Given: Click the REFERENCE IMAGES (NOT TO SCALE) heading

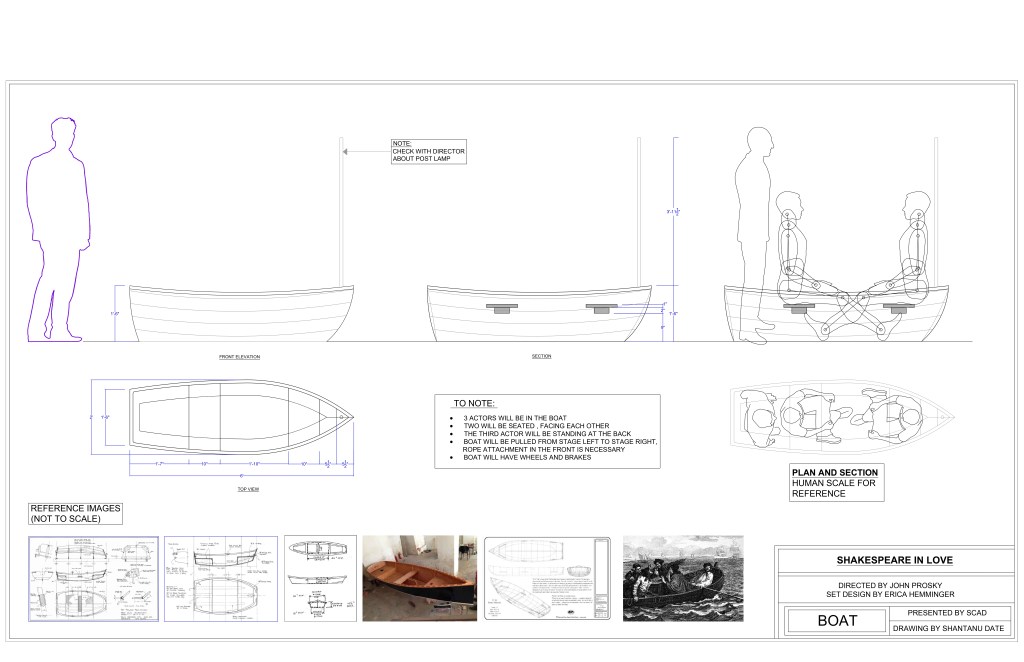Looking at the screenshot, I should [x=76, y=513].
